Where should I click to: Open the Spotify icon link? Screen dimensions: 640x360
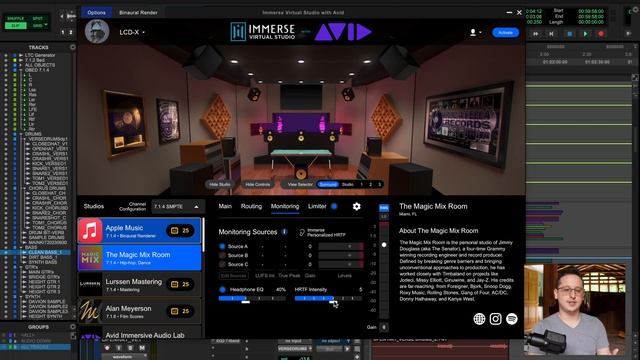(x=512, y=319)
